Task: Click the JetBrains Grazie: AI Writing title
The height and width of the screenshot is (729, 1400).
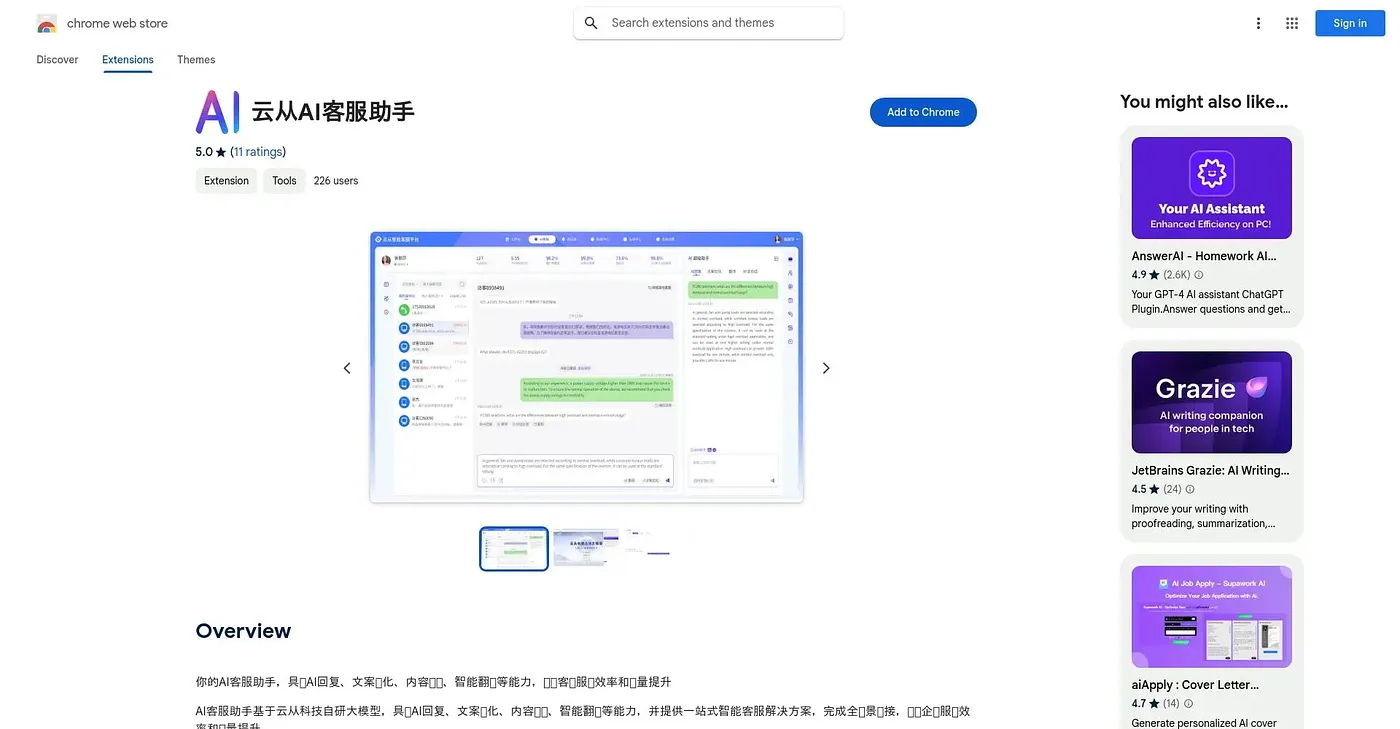Action: [1210, 470]
